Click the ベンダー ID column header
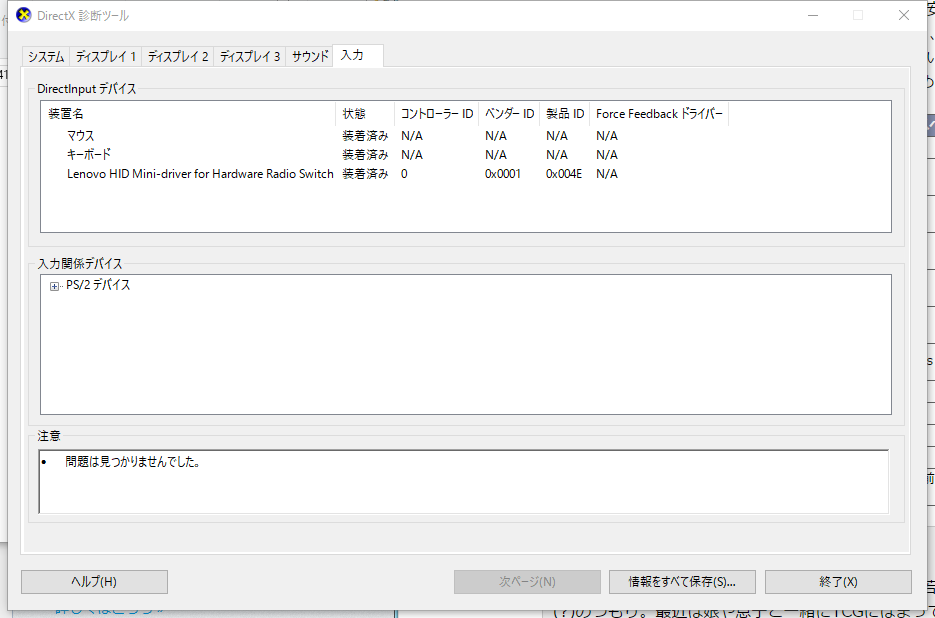Image resolution: width=935 pixels, height=618 pixels. click(509, 114)
